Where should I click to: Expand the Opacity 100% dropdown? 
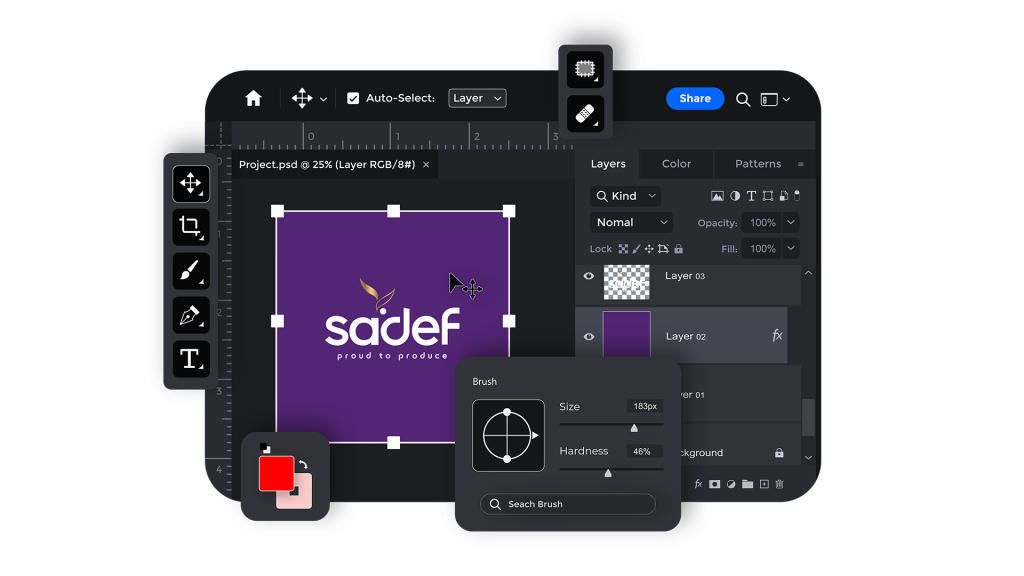(x=790, y=222)
